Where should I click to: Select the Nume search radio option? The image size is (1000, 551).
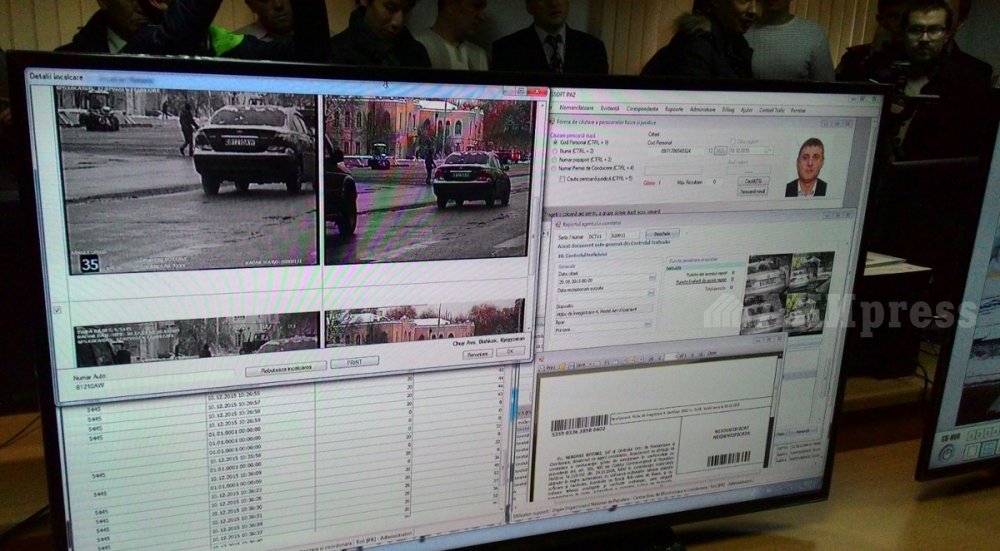click(x=554, y=151)
